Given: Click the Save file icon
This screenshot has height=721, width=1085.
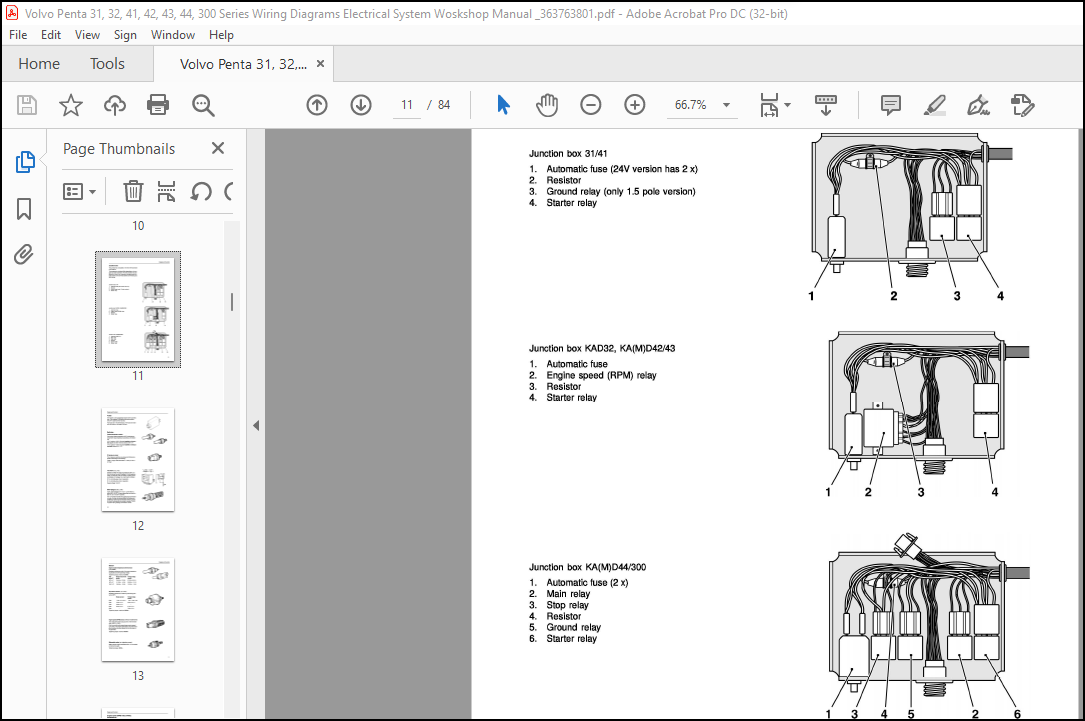Looking at the screenshot, I should (26, 105).
